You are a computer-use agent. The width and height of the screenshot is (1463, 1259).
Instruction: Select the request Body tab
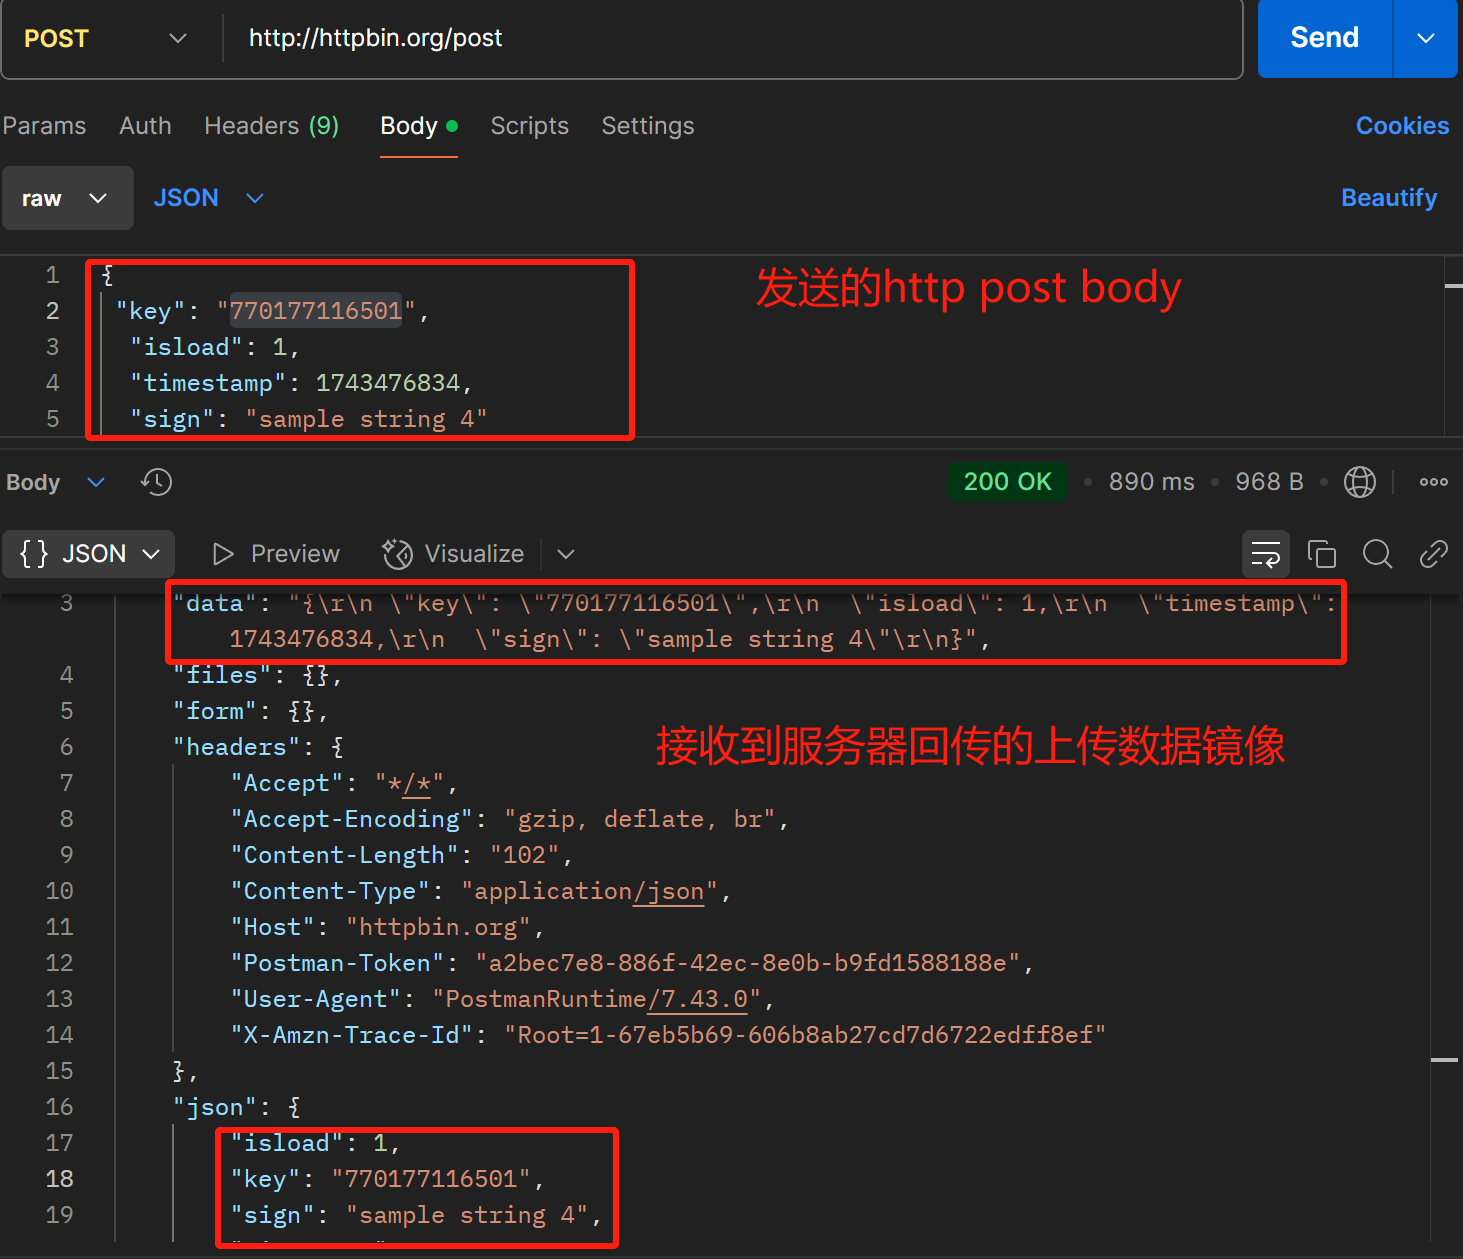pyautogui.click(x=419, y=126)
